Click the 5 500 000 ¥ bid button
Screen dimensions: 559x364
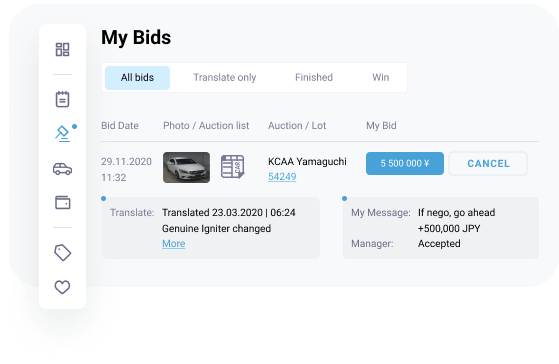pyautogui.click(x=405, y=164)
